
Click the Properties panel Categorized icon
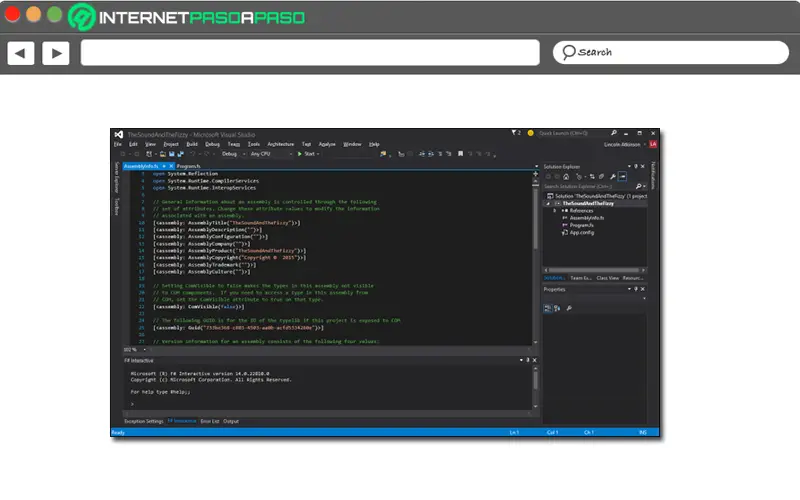click(x=547, y=308)
